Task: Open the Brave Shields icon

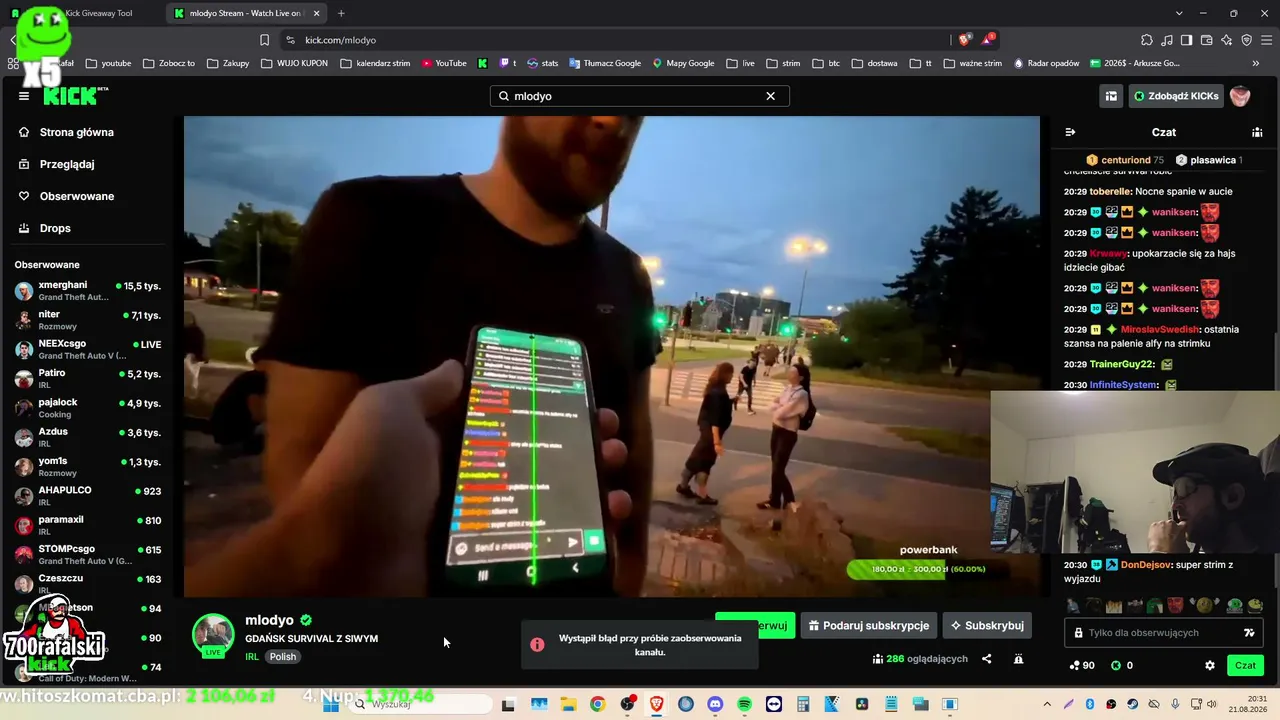Action: [964, 40]
